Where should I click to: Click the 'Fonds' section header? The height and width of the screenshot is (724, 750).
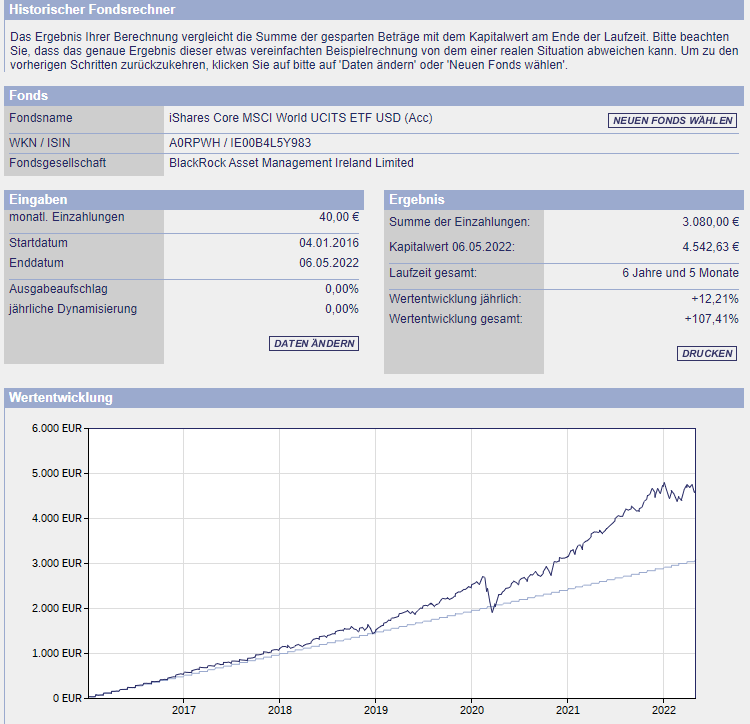coord(29,96)
